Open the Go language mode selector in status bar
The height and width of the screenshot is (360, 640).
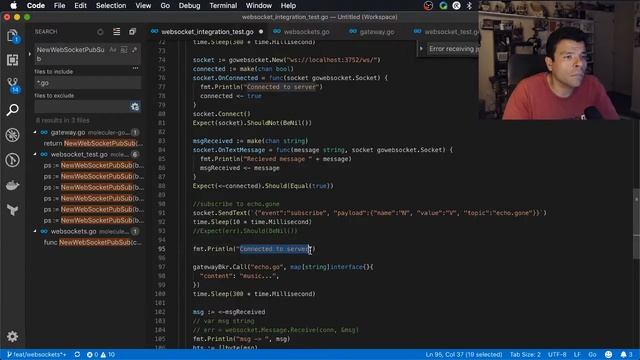click(592, 354)
